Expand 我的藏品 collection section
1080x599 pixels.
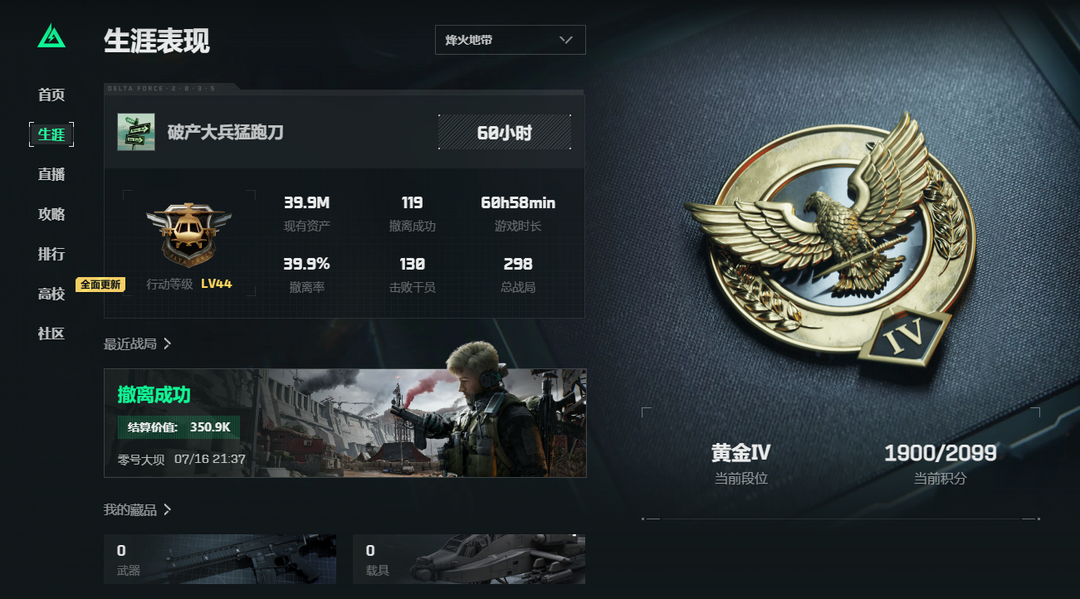(137, 509)
